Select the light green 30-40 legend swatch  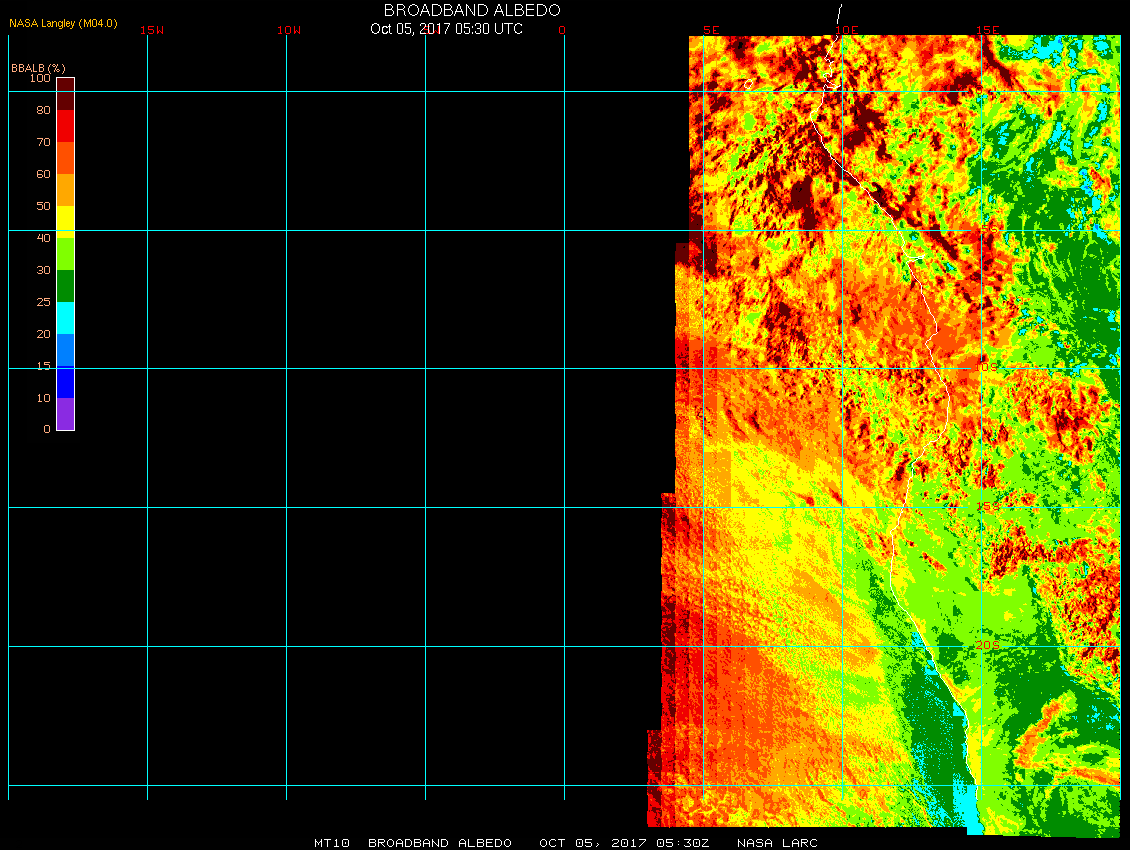point(66,254)
